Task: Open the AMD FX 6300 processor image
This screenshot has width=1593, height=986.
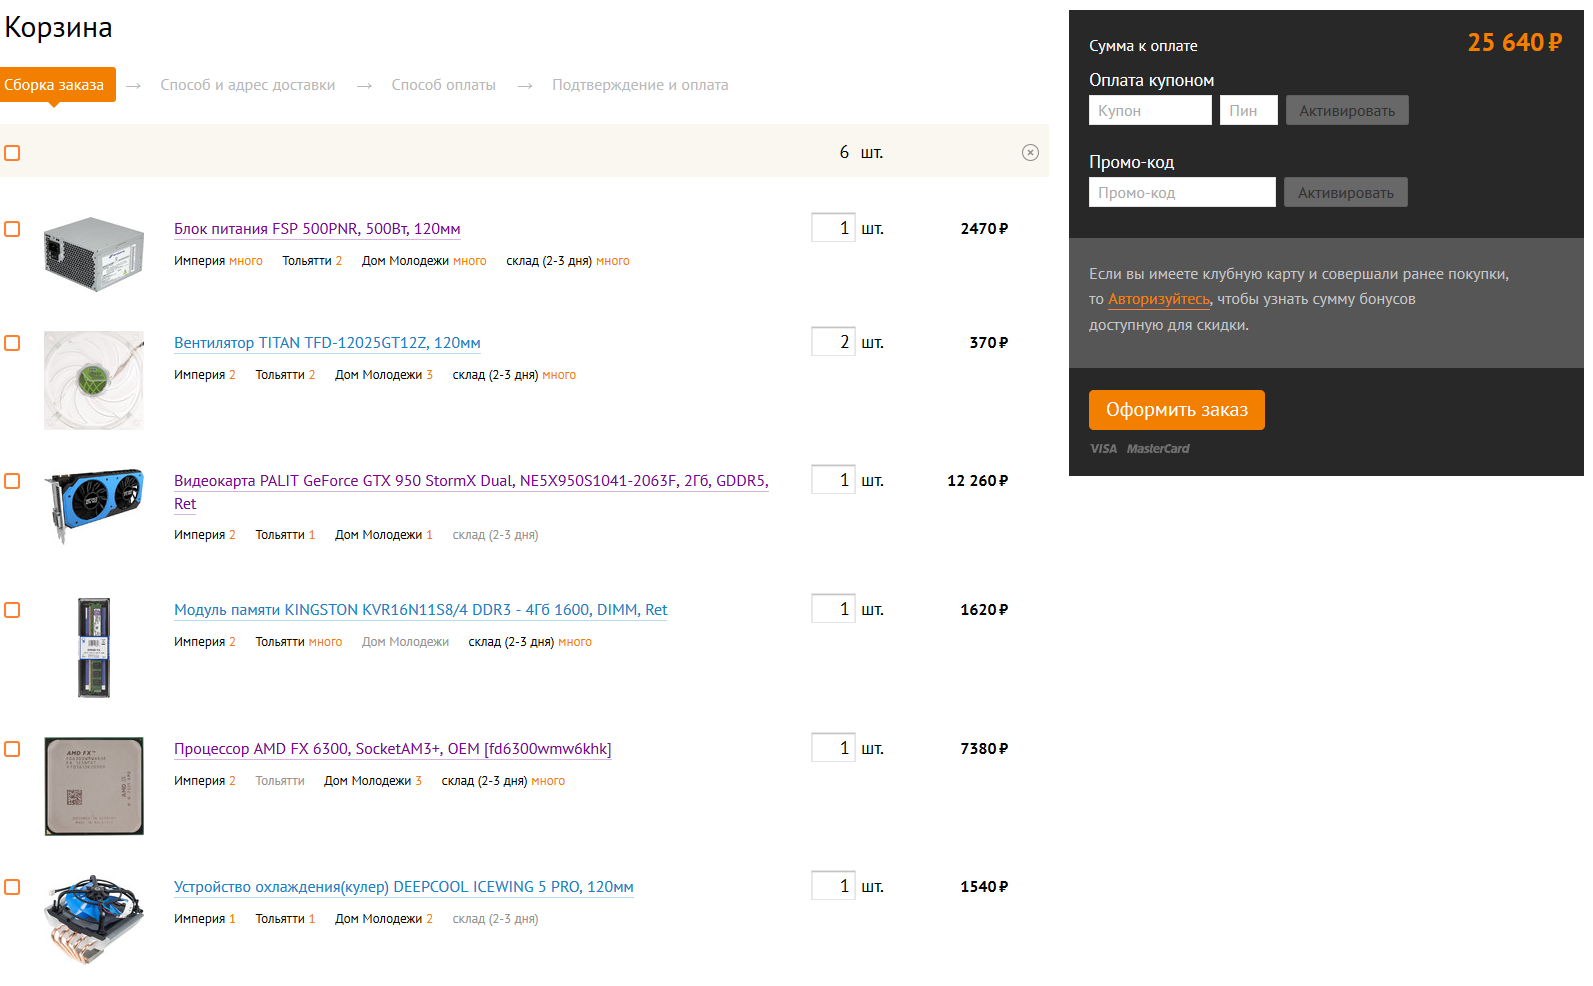Action: point(94,786)
